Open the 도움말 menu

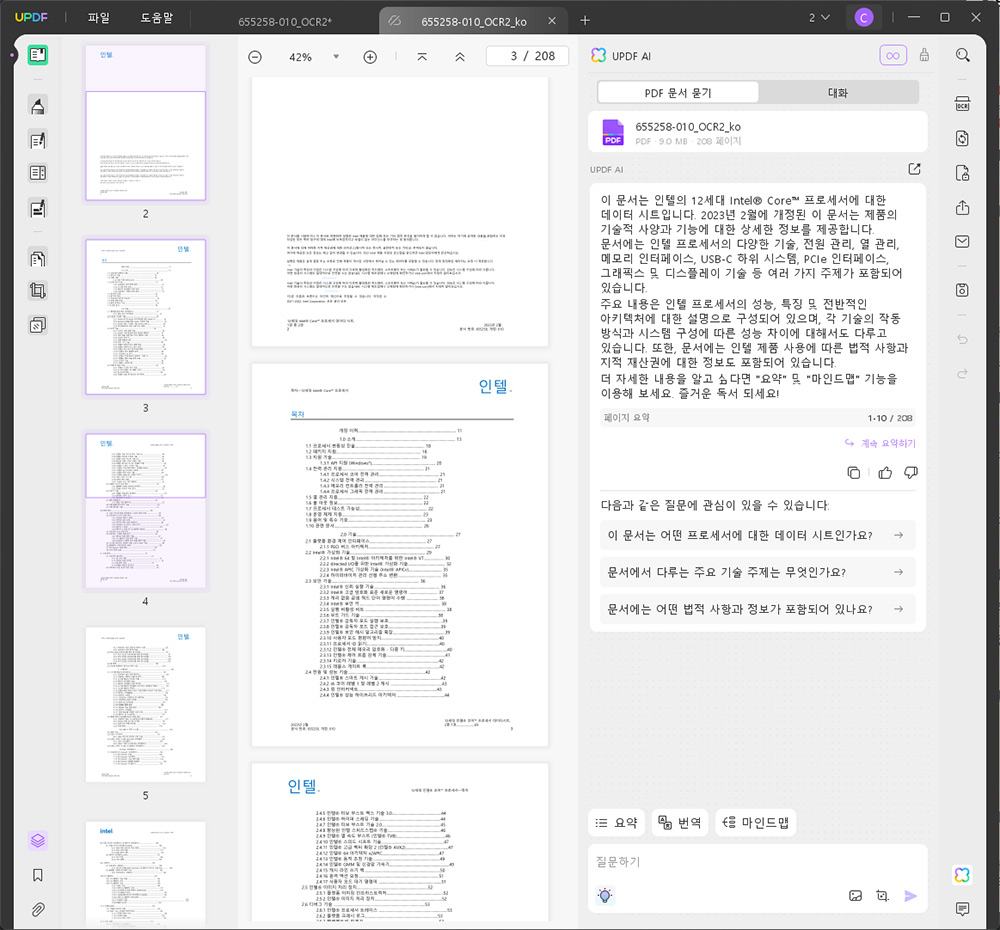pos(157,18)
